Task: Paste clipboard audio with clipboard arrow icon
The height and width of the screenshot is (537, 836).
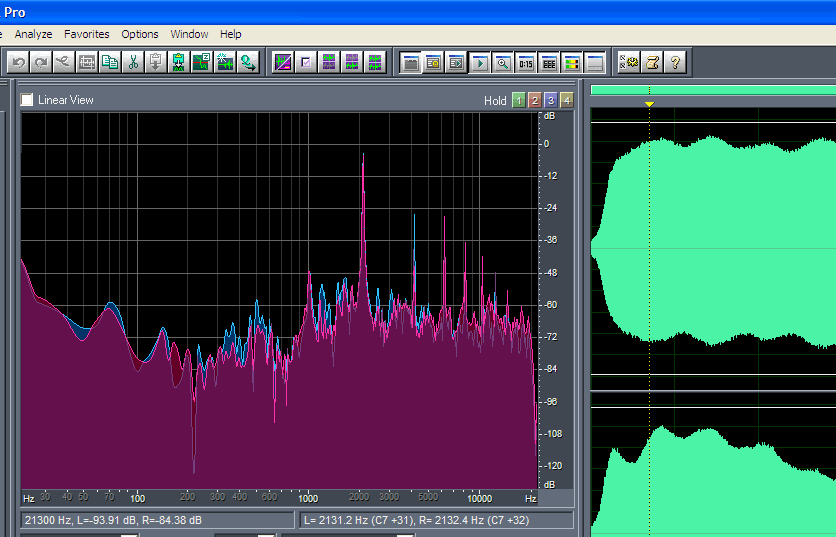Action: click(x=156, y=62)
